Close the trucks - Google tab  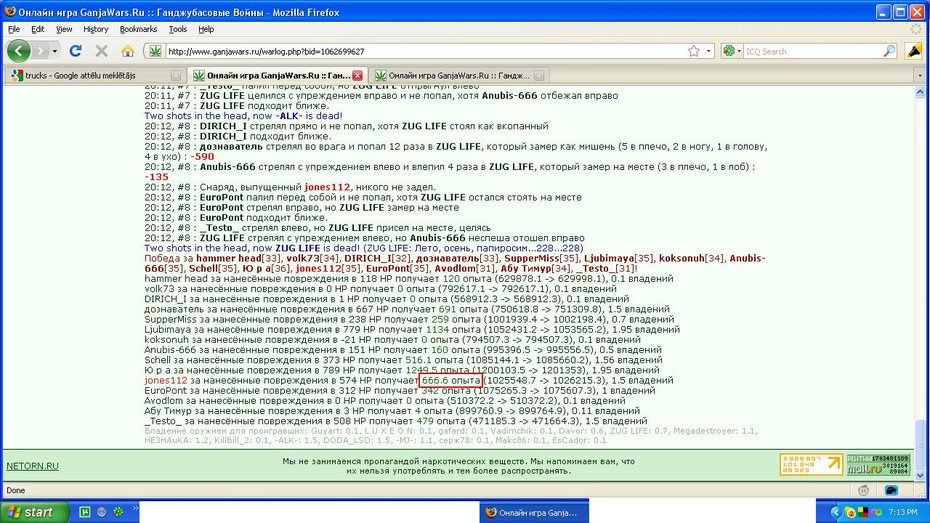coord(176,76)
